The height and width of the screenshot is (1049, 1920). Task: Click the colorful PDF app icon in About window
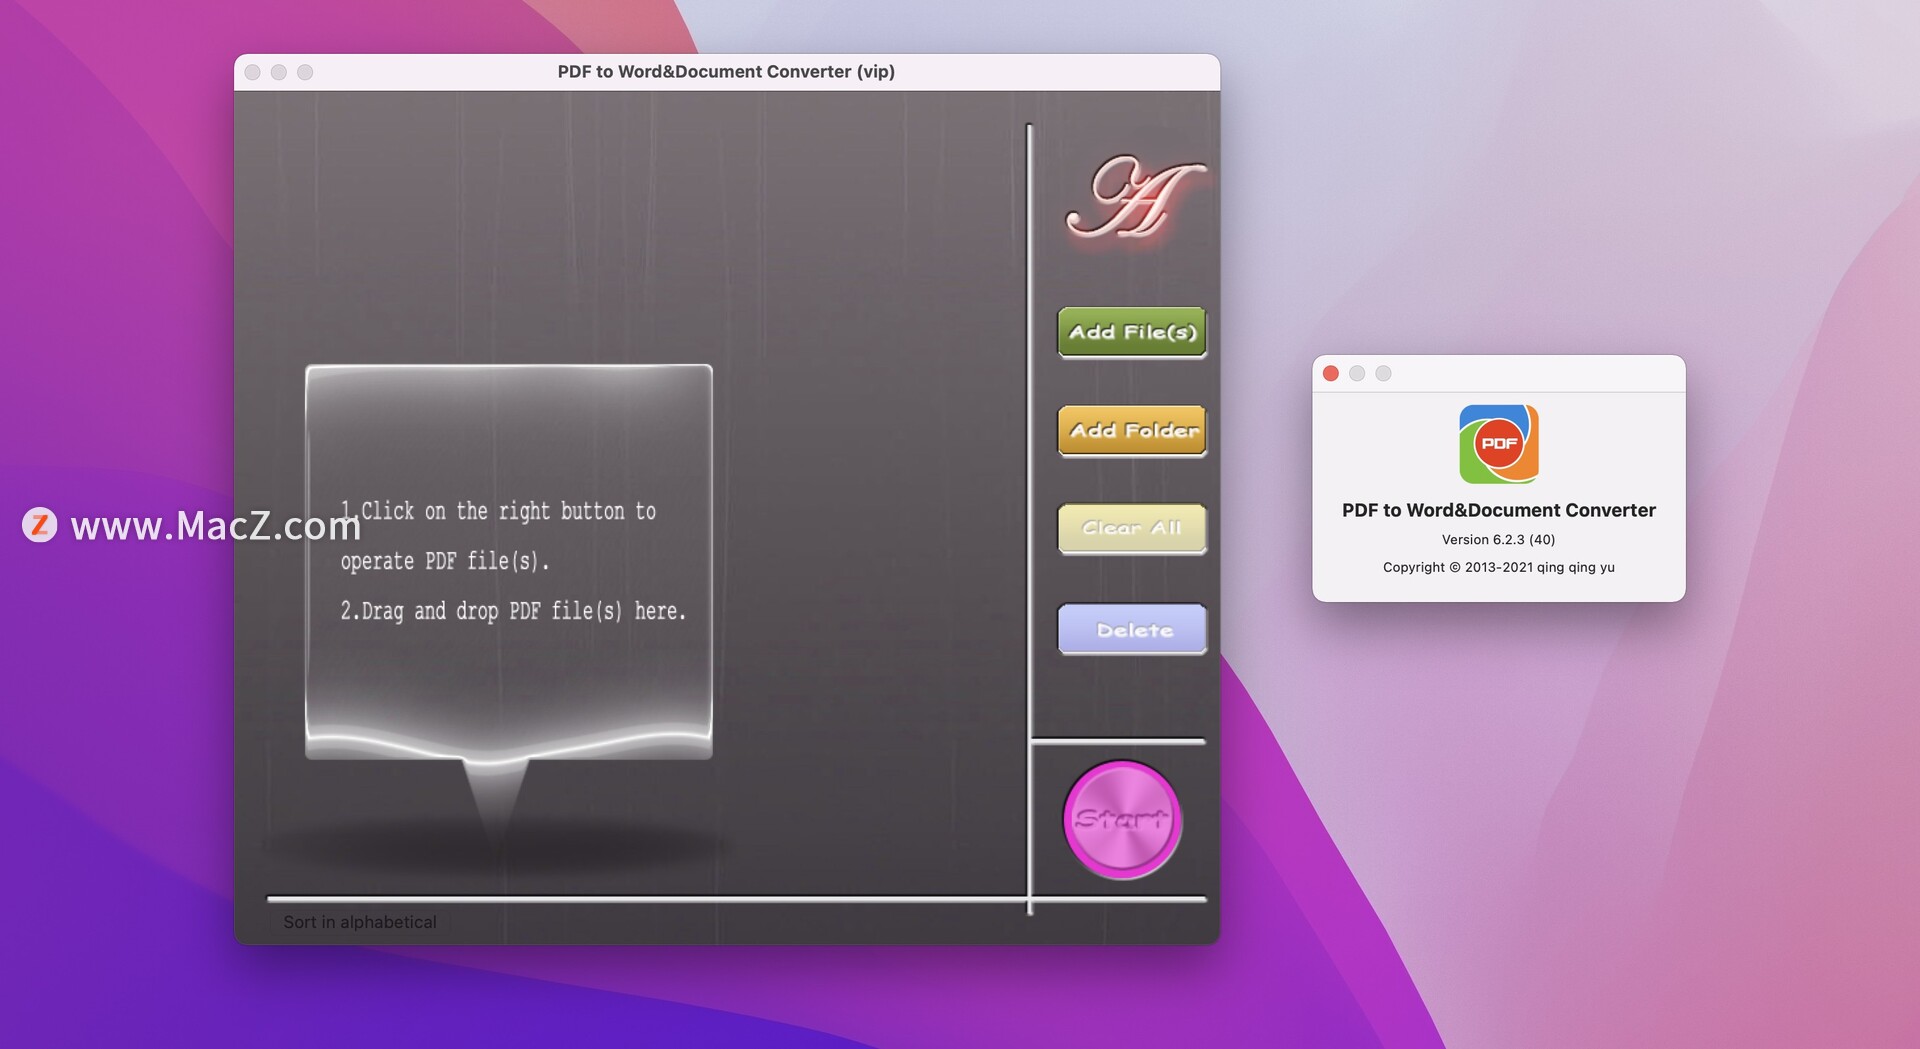(1498, 444)
